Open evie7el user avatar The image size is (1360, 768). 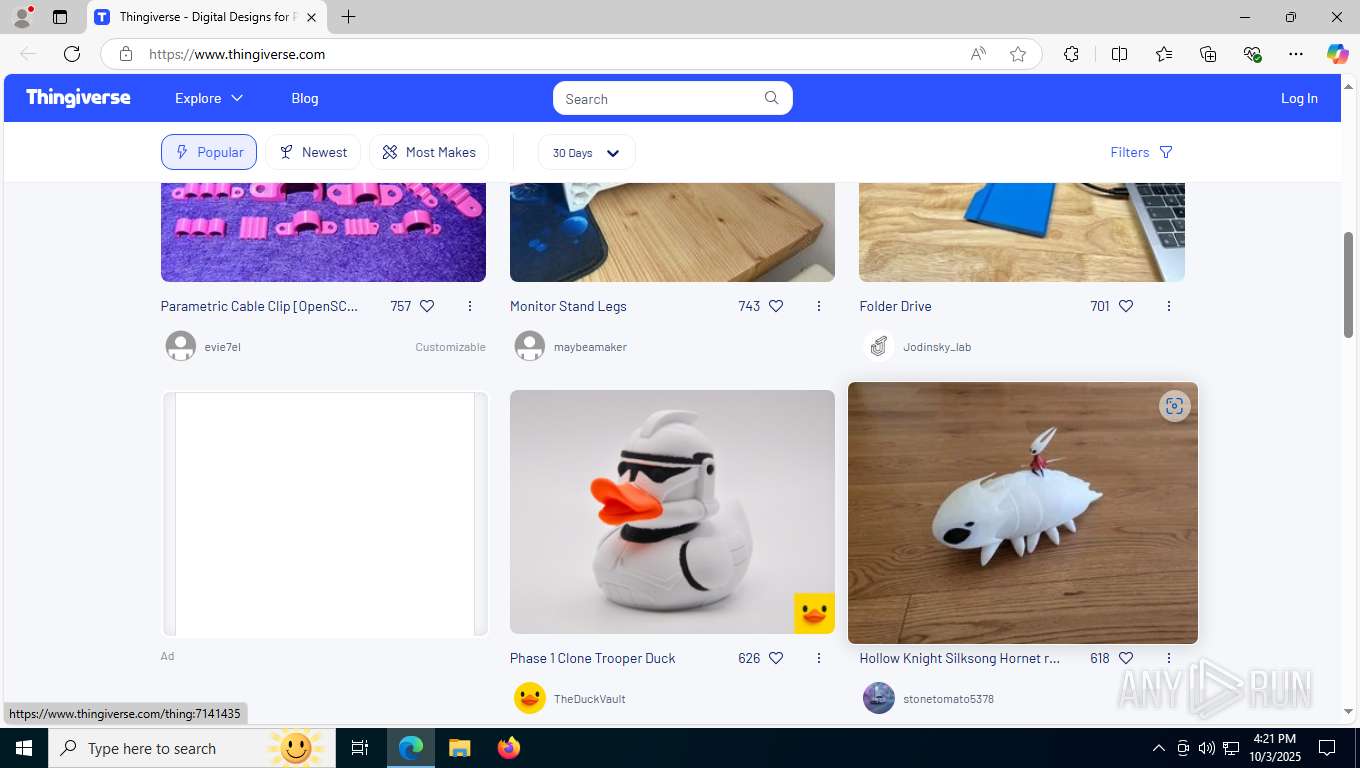pos(181,347)
